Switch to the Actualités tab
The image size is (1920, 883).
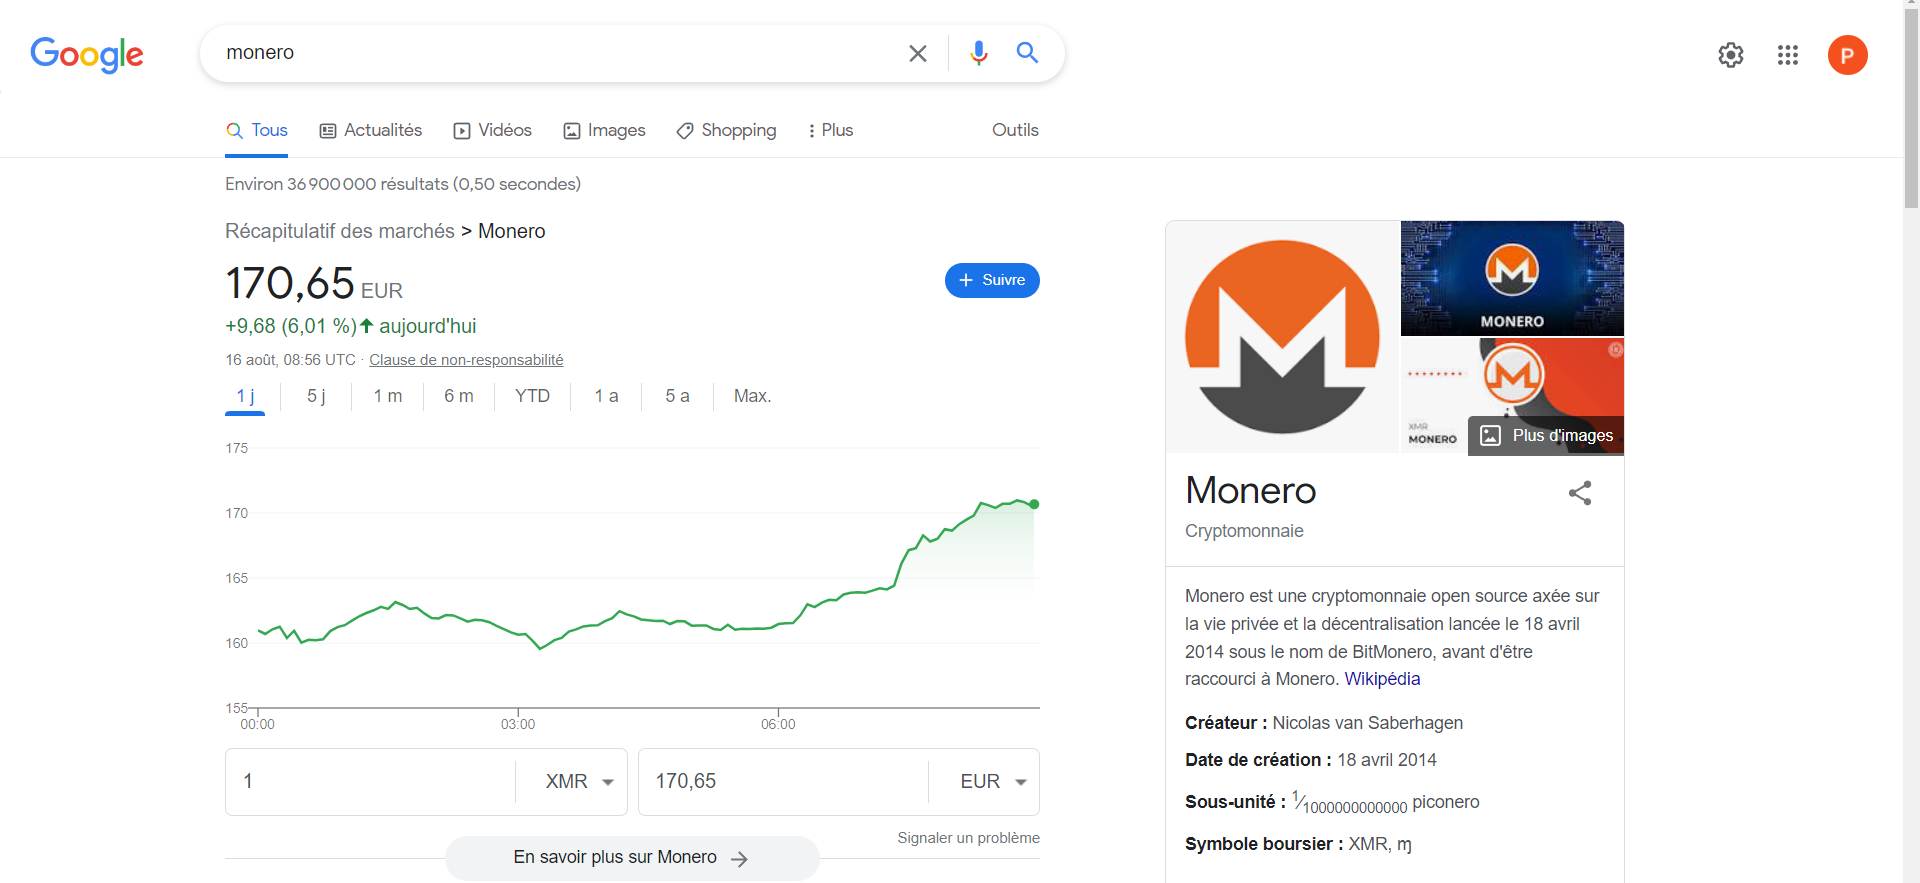(x=371, y=130)
